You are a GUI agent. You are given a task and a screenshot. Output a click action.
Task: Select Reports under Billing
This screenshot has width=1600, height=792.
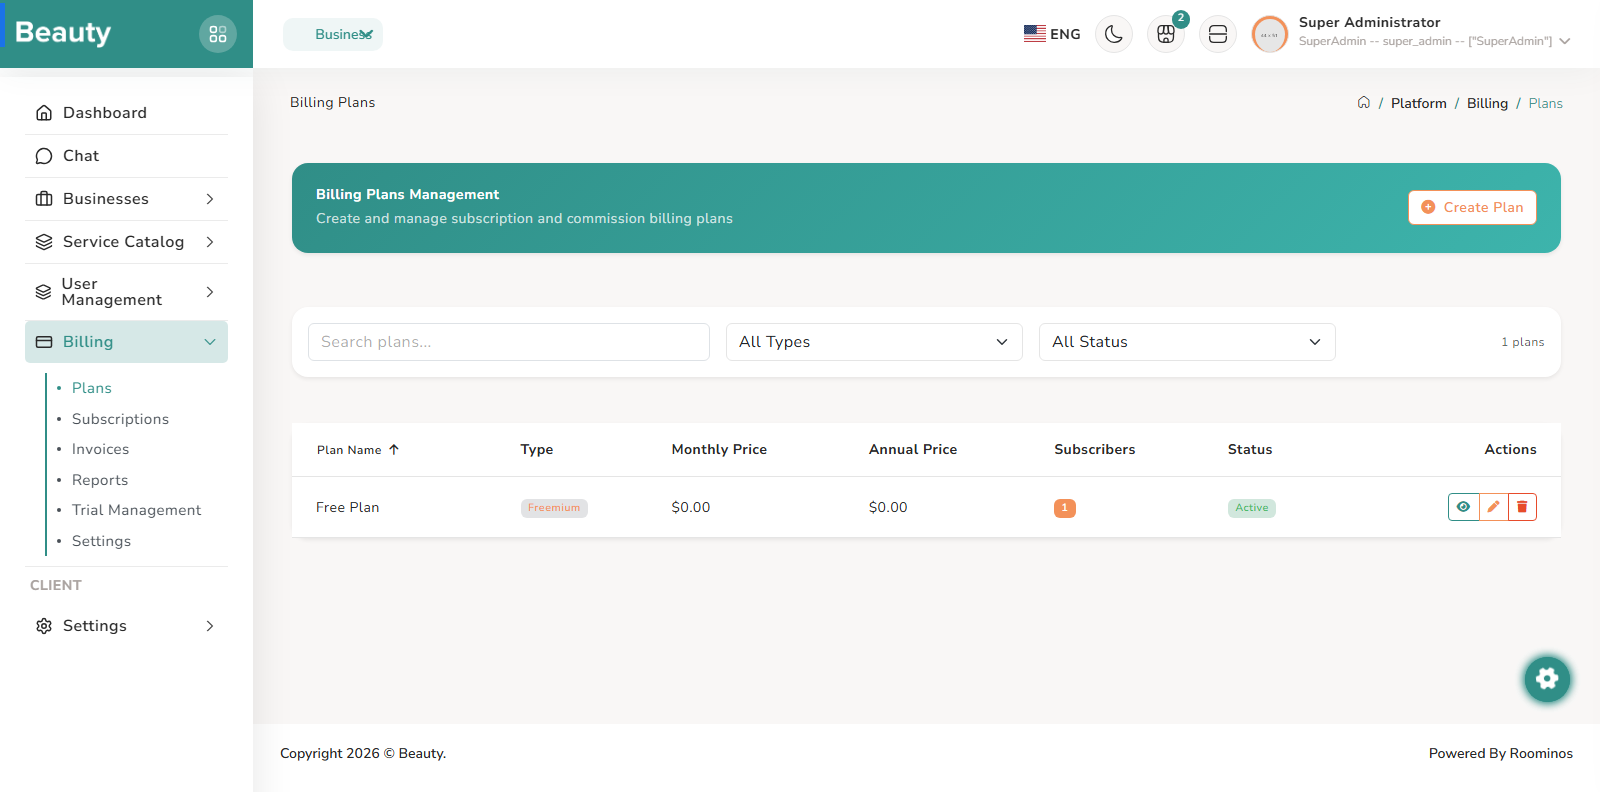point(100,480)
